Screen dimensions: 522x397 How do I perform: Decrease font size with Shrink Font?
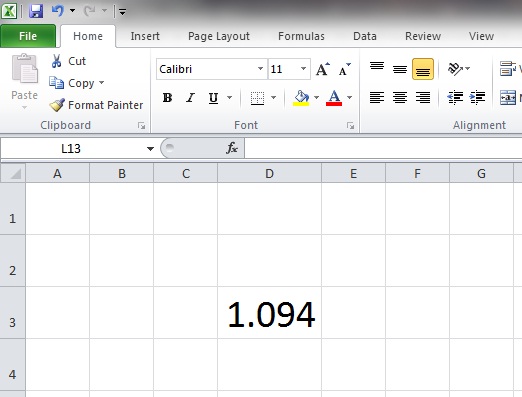(x=344, y=69)
